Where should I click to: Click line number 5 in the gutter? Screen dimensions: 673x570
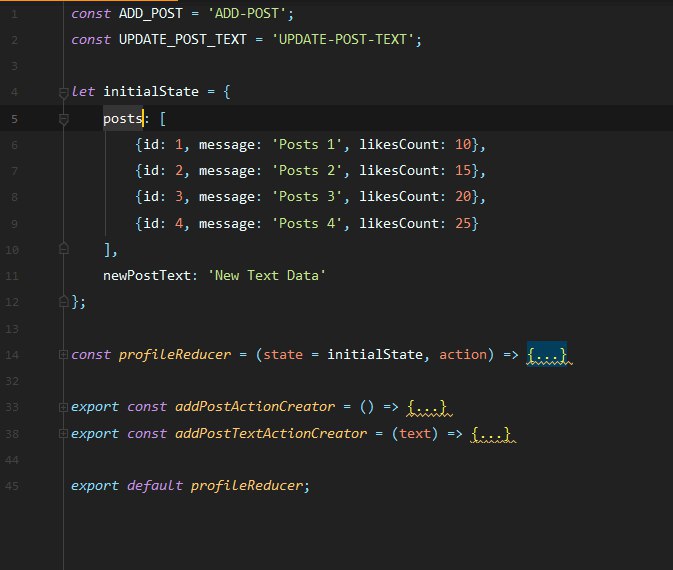pyautogui.click(x=14, y=119)
